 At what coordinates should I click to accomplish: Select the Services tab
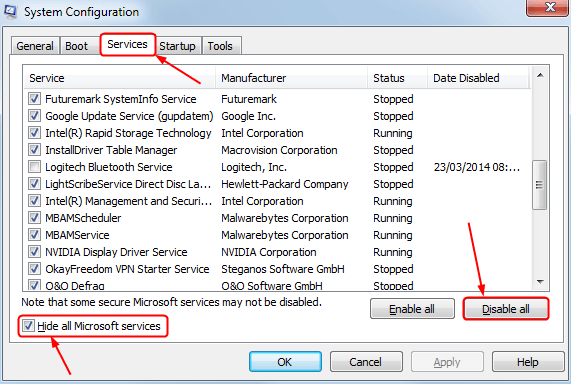pyautogui.click(x=127, y=44)
